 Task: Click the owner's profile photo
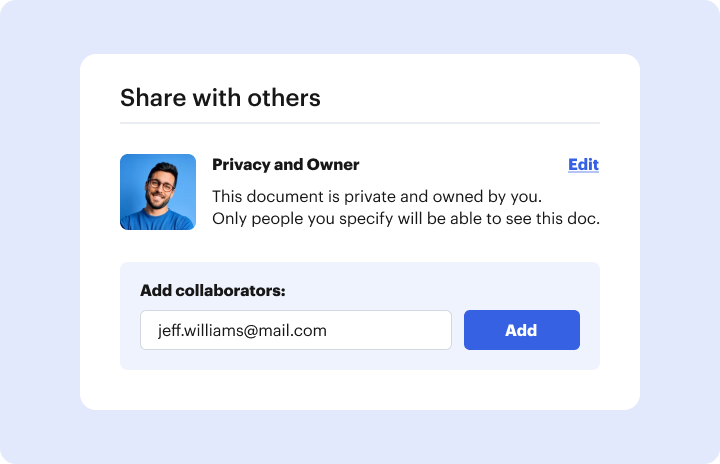[158, 192]
